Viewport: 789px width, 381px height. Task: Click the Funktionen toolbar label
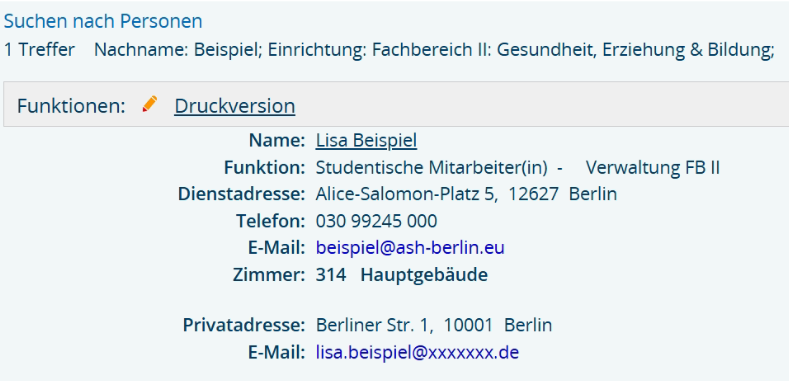pos(71,106)
